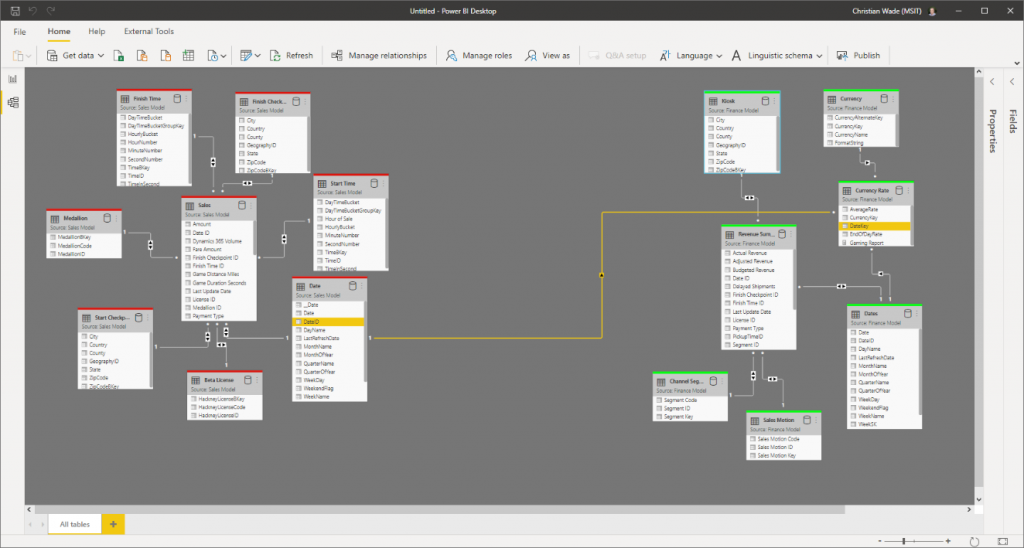The image size is (1024, 548).
Task: Collapse the ribbon with the chevron
Action: 1016,63
